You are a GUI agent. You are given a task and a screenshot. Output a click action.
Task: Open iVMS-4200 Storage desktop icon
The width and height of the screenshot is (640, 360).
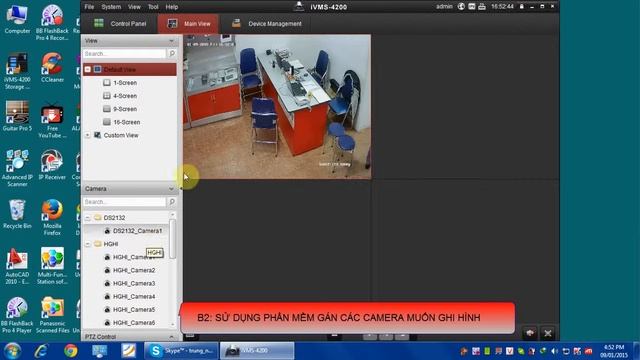click(17, 72)
